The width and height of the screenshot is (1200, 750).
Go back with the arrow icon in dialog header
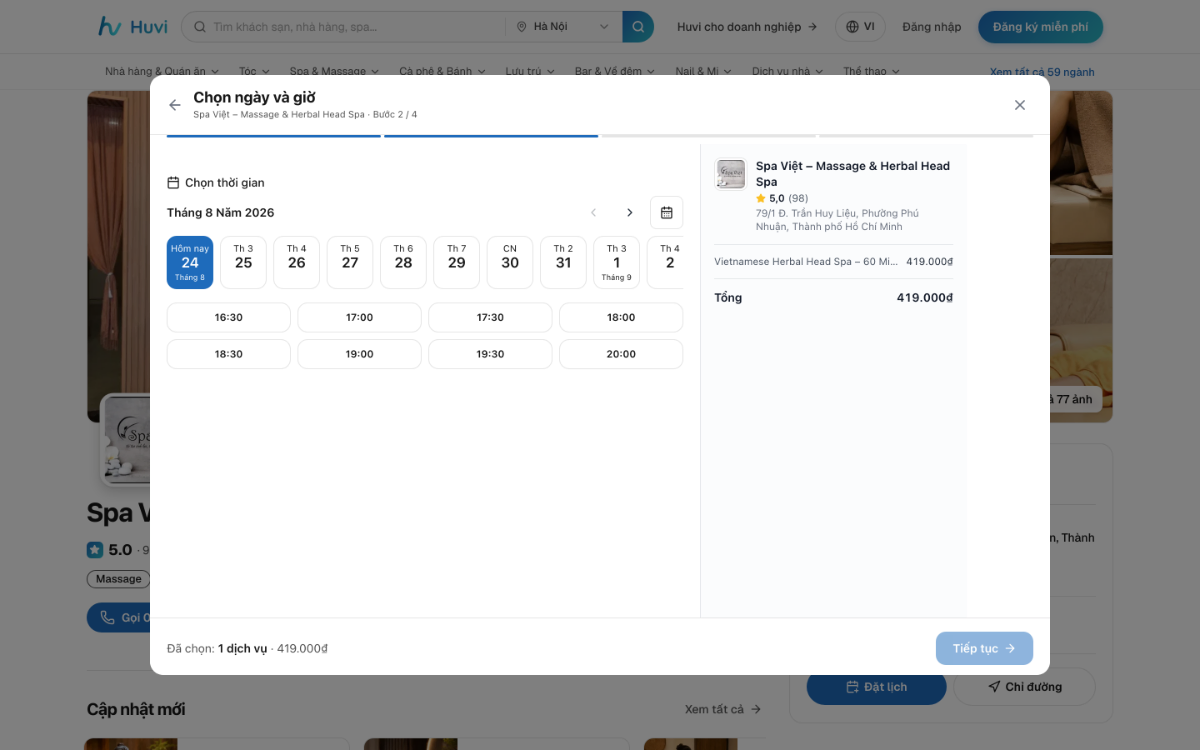pyautogui.click(x=175, y=105)
